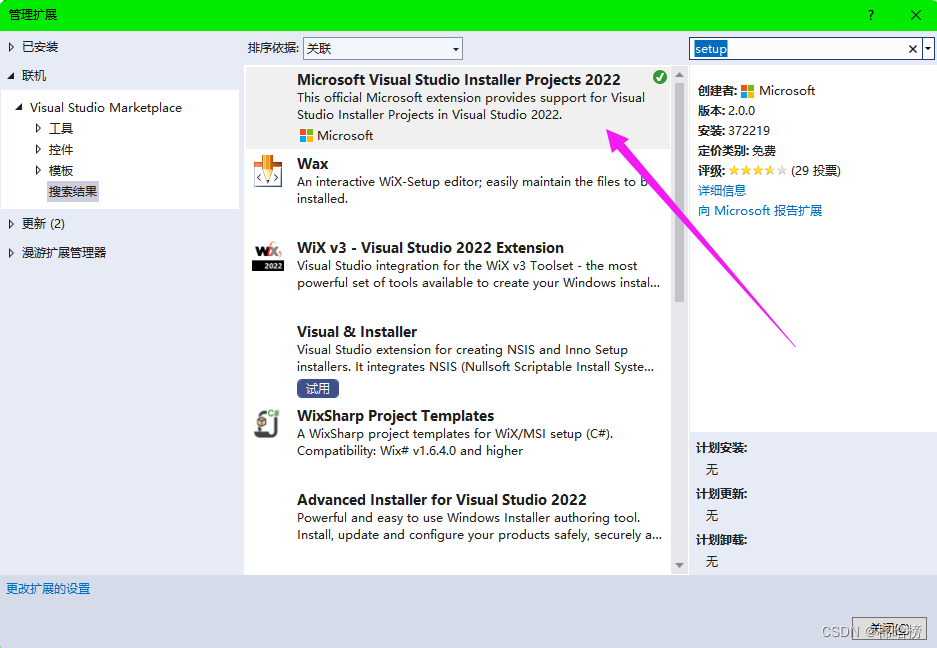Clear the search box with the X icon
937x648 pixels.
(912, 49)
